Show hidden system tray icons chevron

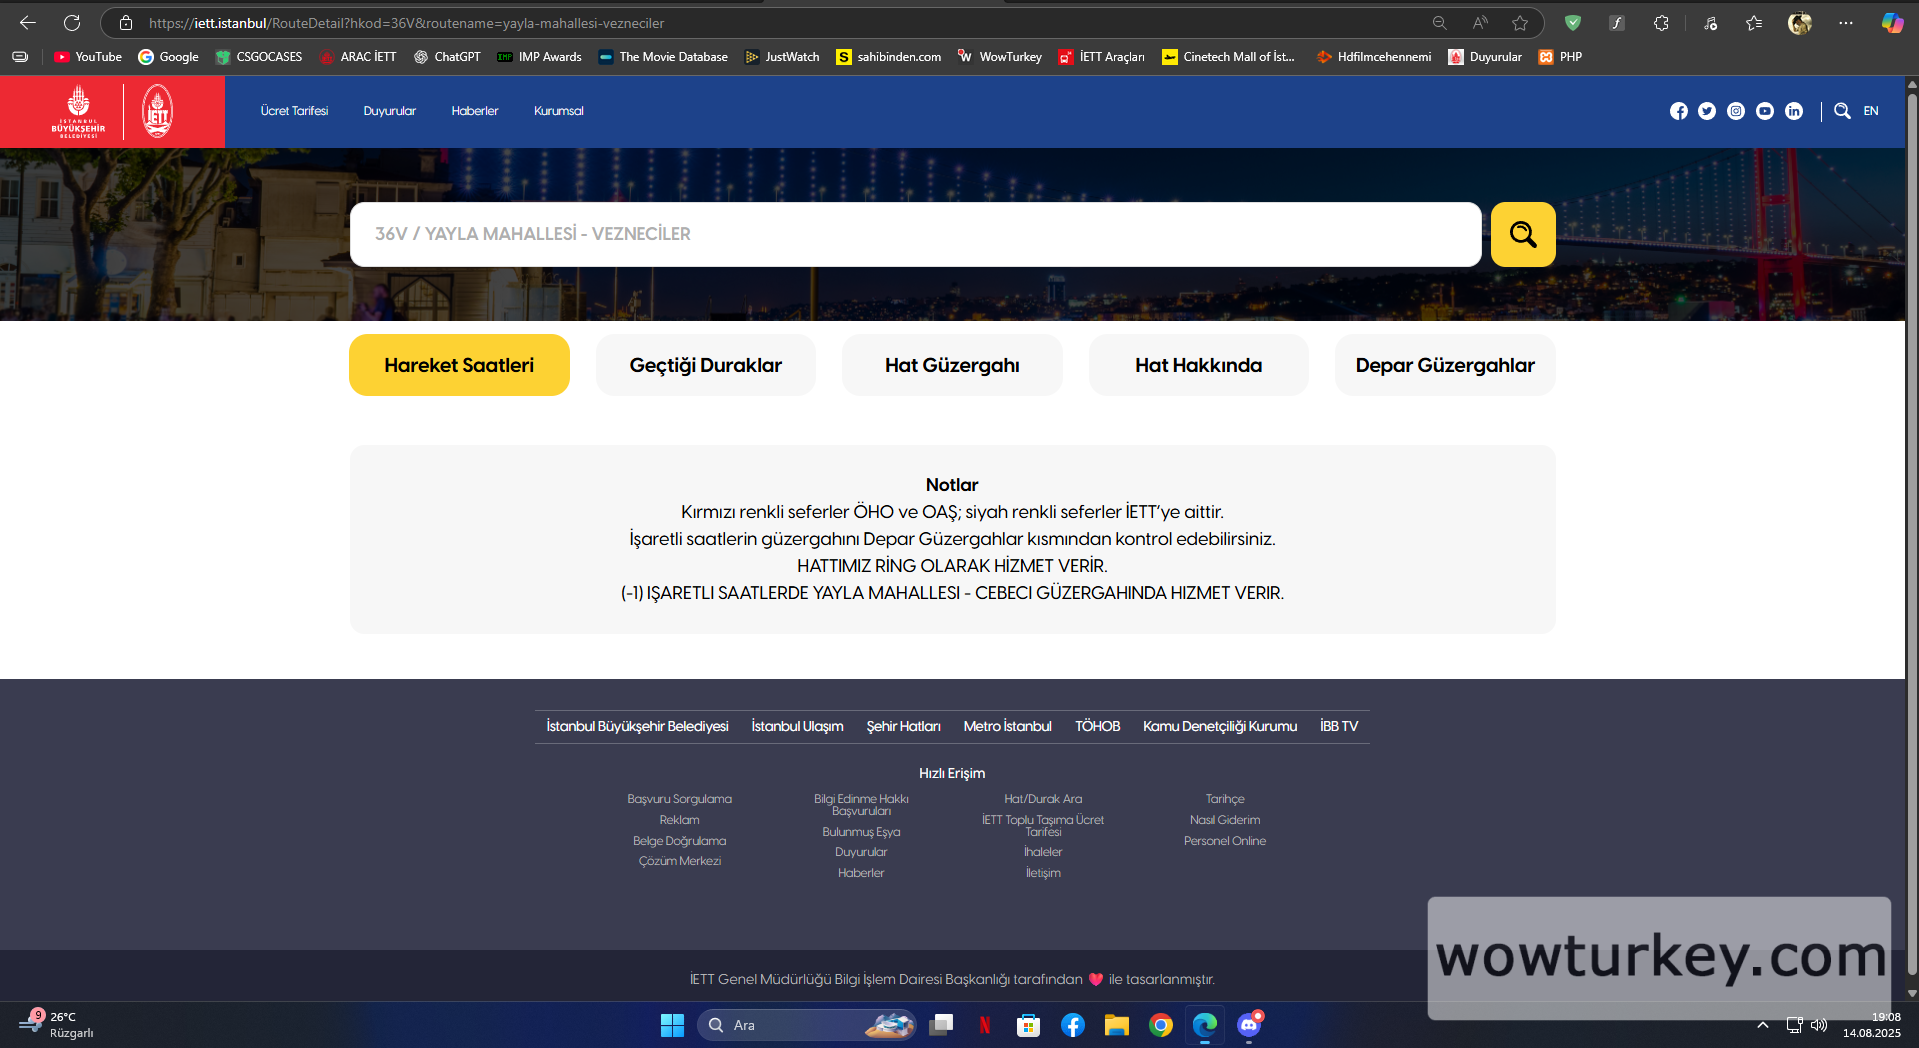(1763, 1025)
